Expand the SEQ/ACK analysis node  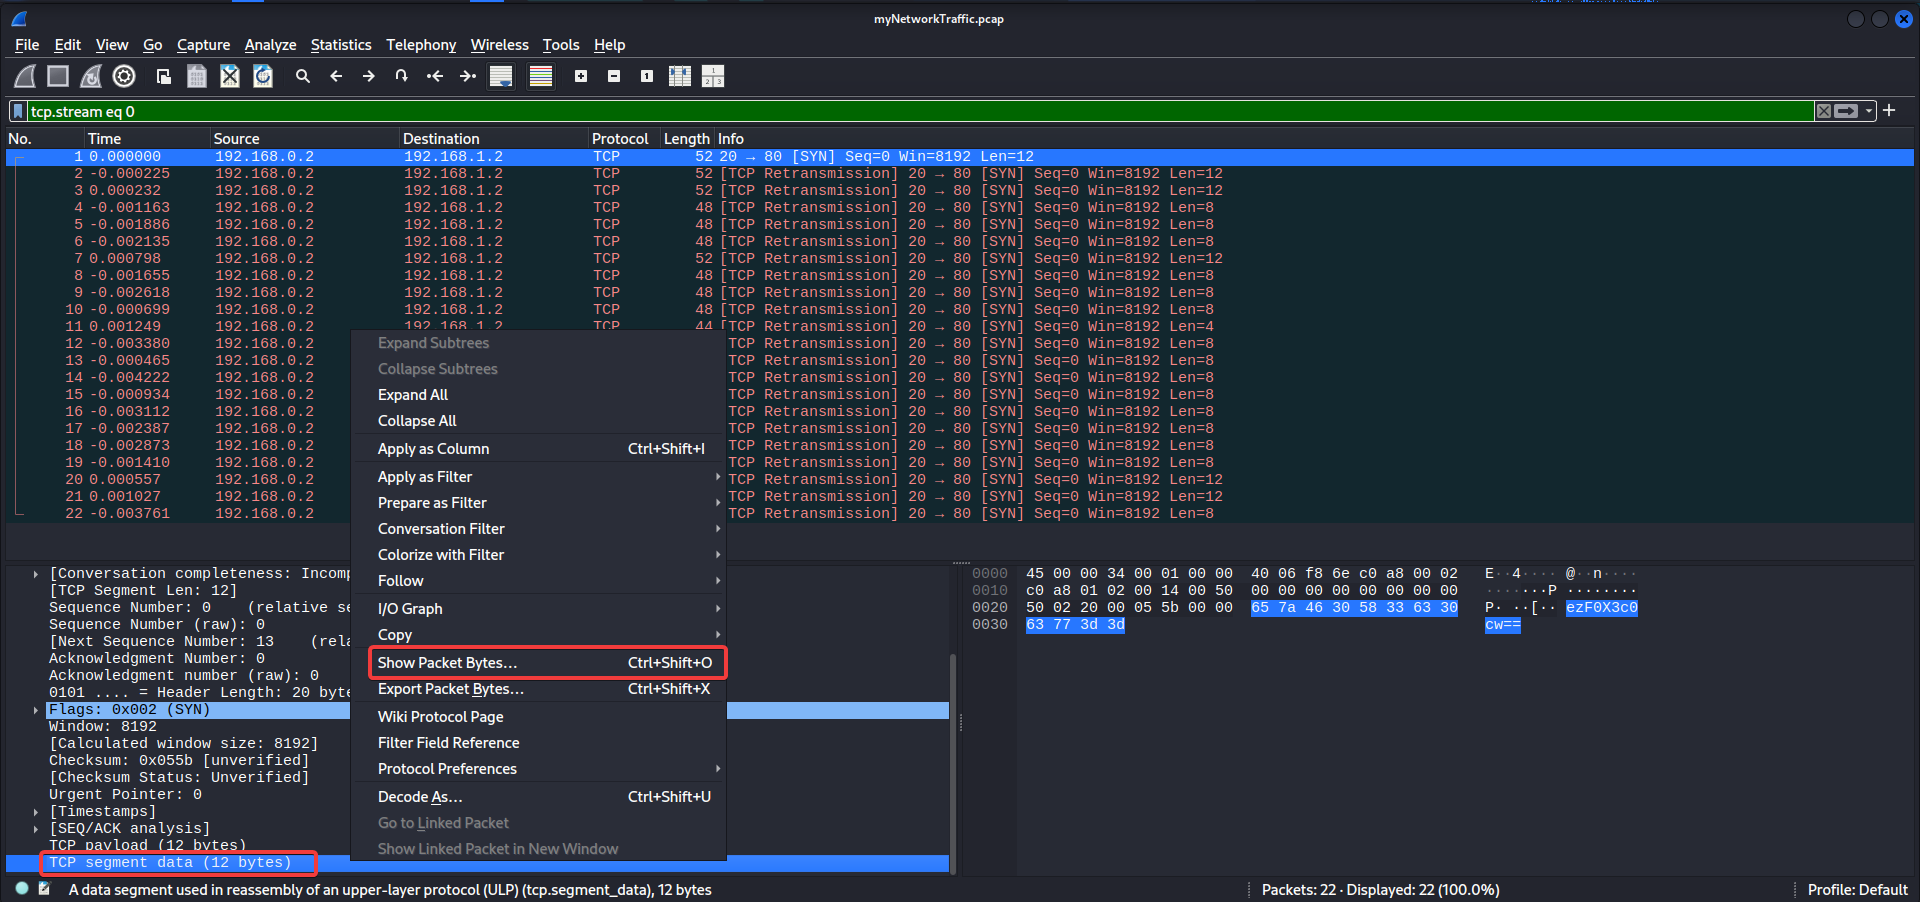[x=36, y=829]
